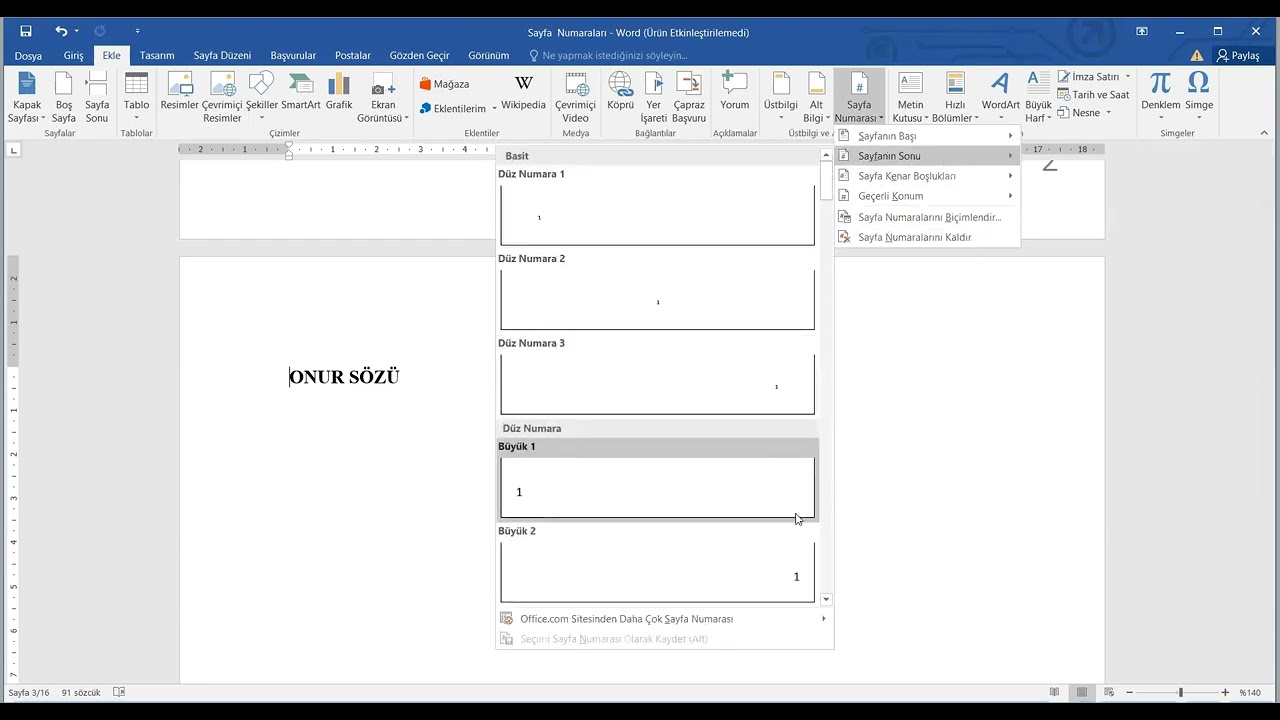Expand the Nesne object dropdown arrow
This screenshot has width=1280, height=720.
click(x=1109, y=113)
